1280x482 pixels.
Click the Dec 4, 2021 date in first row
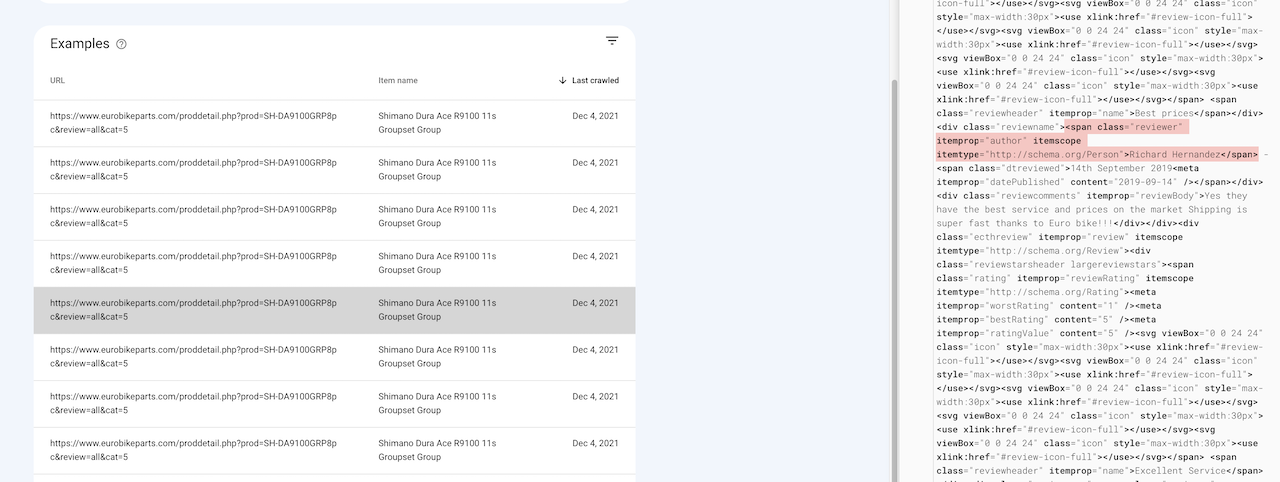click(595, 116)
